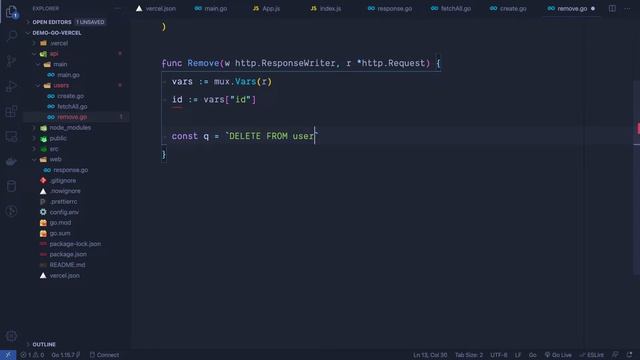640x360 pixels.
Task: Open the Database cylinder icon in activity bar
Action: coord(11,186)
